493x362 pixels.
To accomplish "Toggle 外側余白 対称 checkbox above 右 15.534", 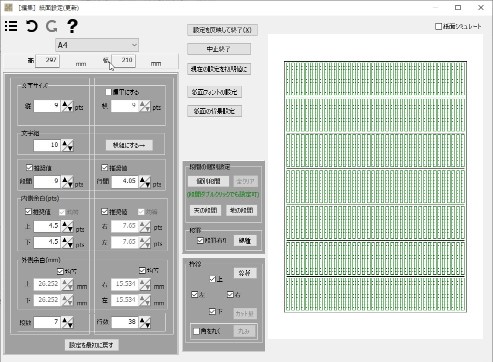I will point(143,270).
